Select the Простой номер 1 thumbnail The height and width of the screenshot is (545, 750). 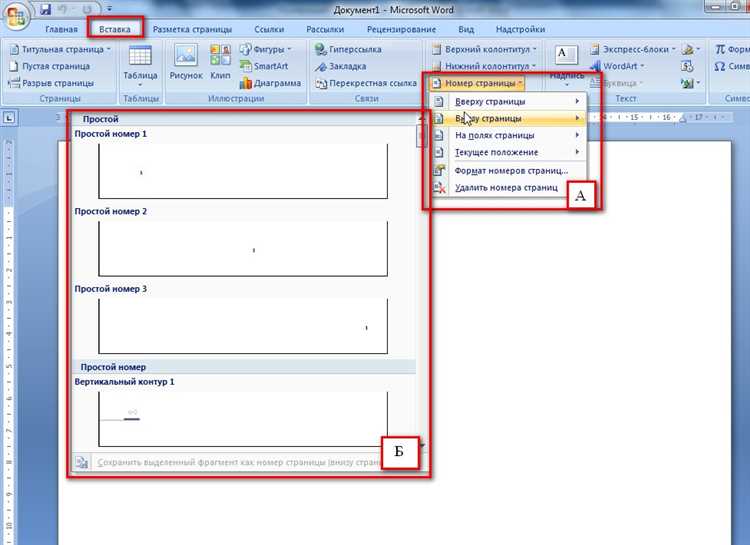(243, 171)
